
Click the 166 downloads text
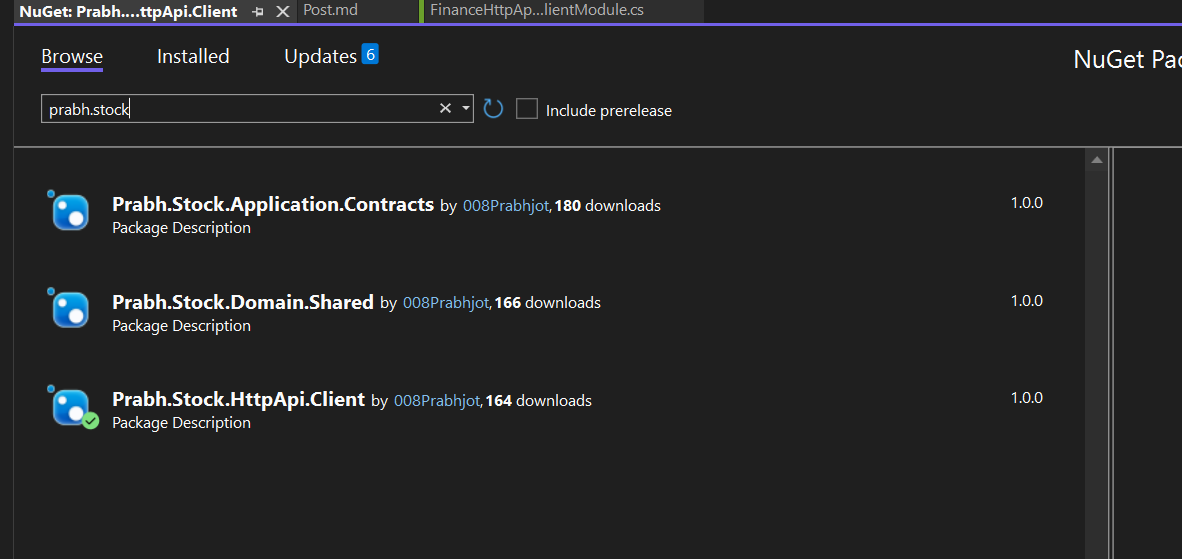(x=547, y=303)
